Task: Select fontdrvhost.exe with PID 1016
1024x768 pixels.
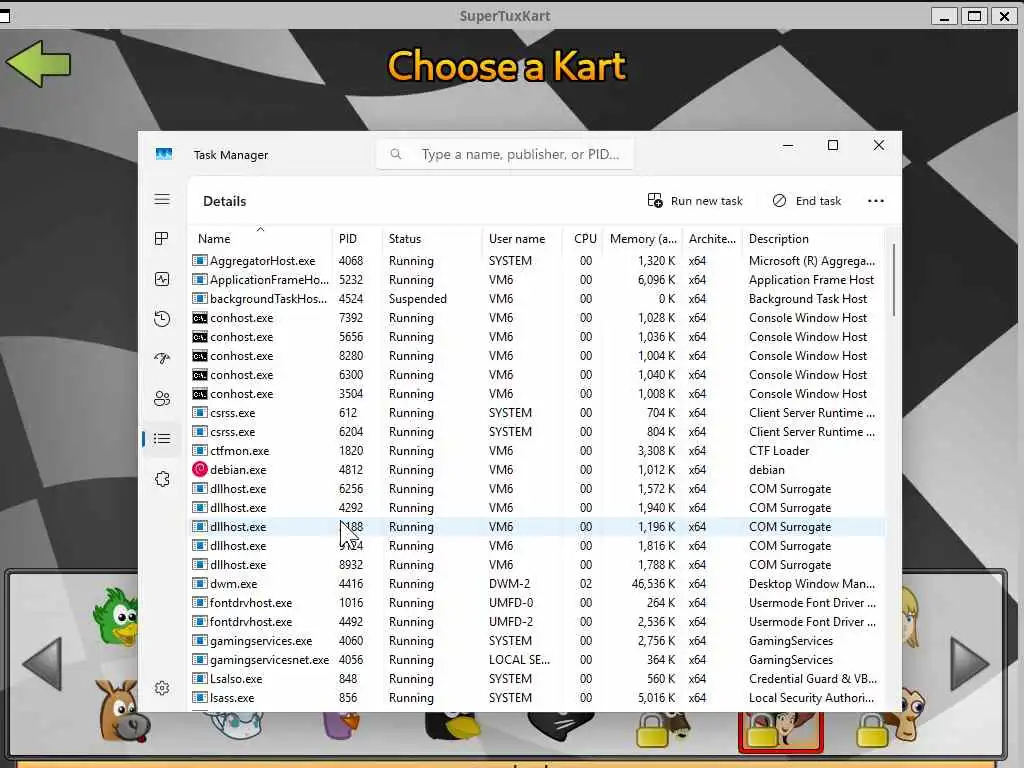Action: click(x=251, y=603)
